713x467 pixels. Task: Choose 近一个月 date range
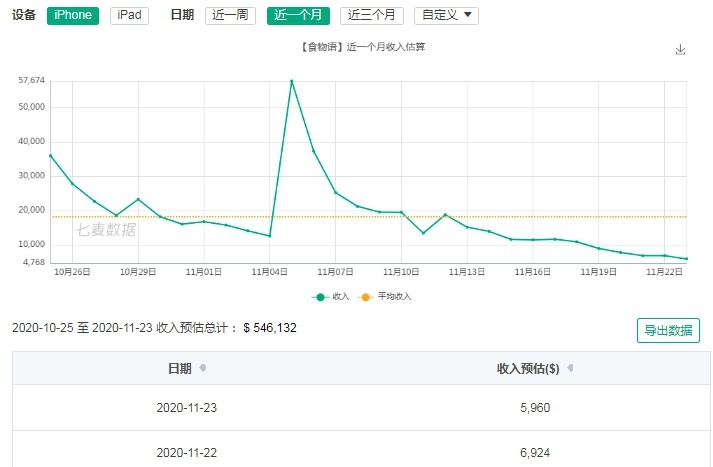(298, 15)
